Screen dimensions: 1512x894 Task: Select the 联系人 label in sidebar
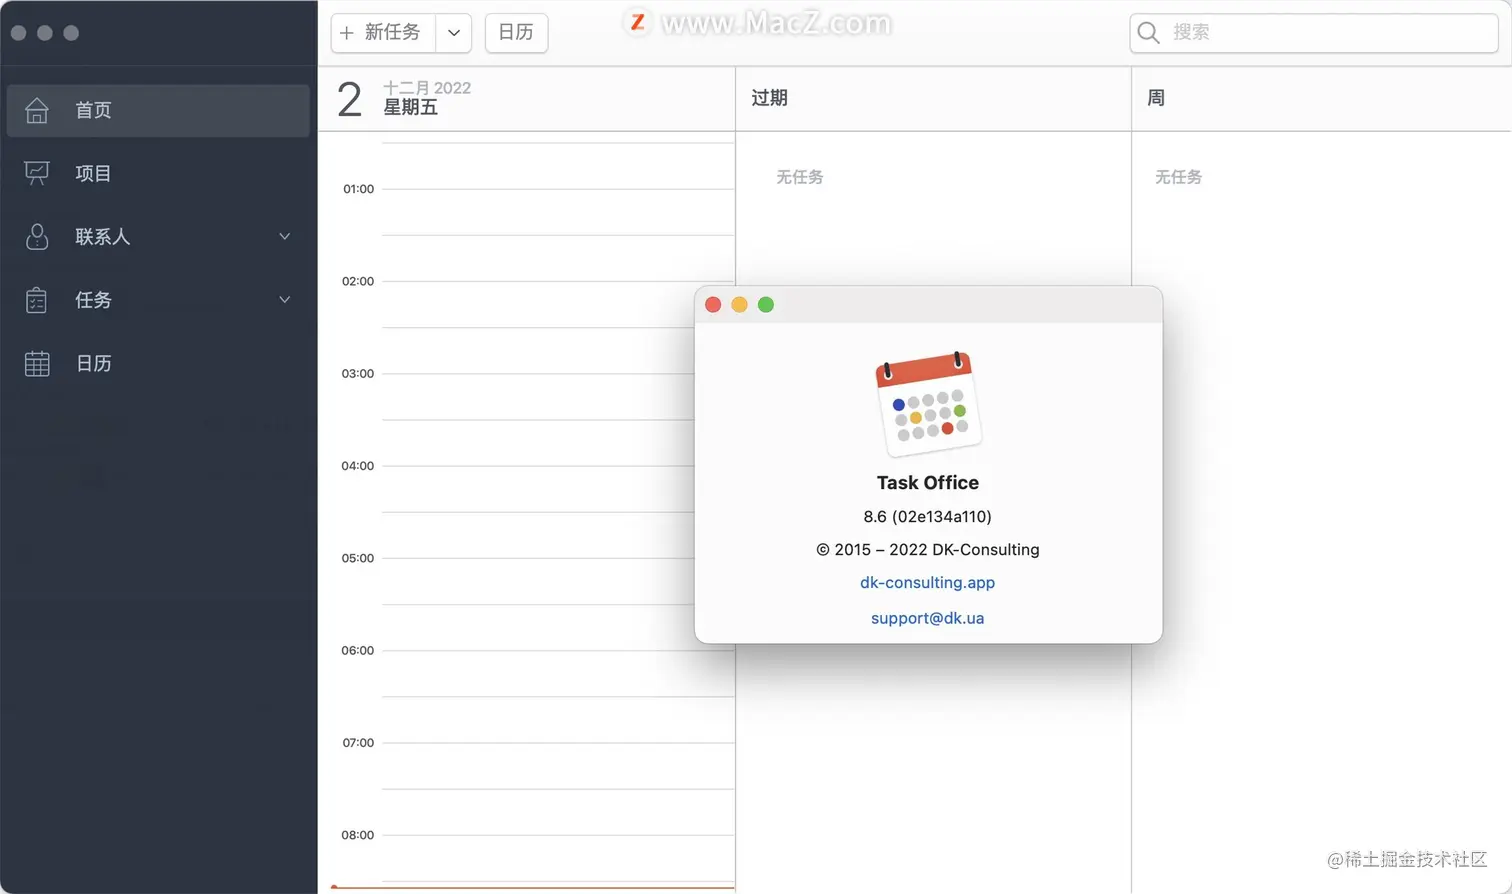click(103, 237)
